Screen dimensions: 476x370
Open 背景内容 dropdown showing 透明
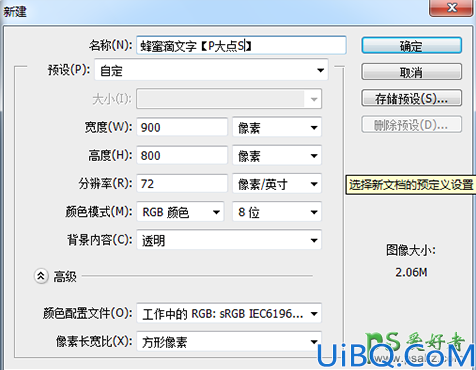[229, 240]
